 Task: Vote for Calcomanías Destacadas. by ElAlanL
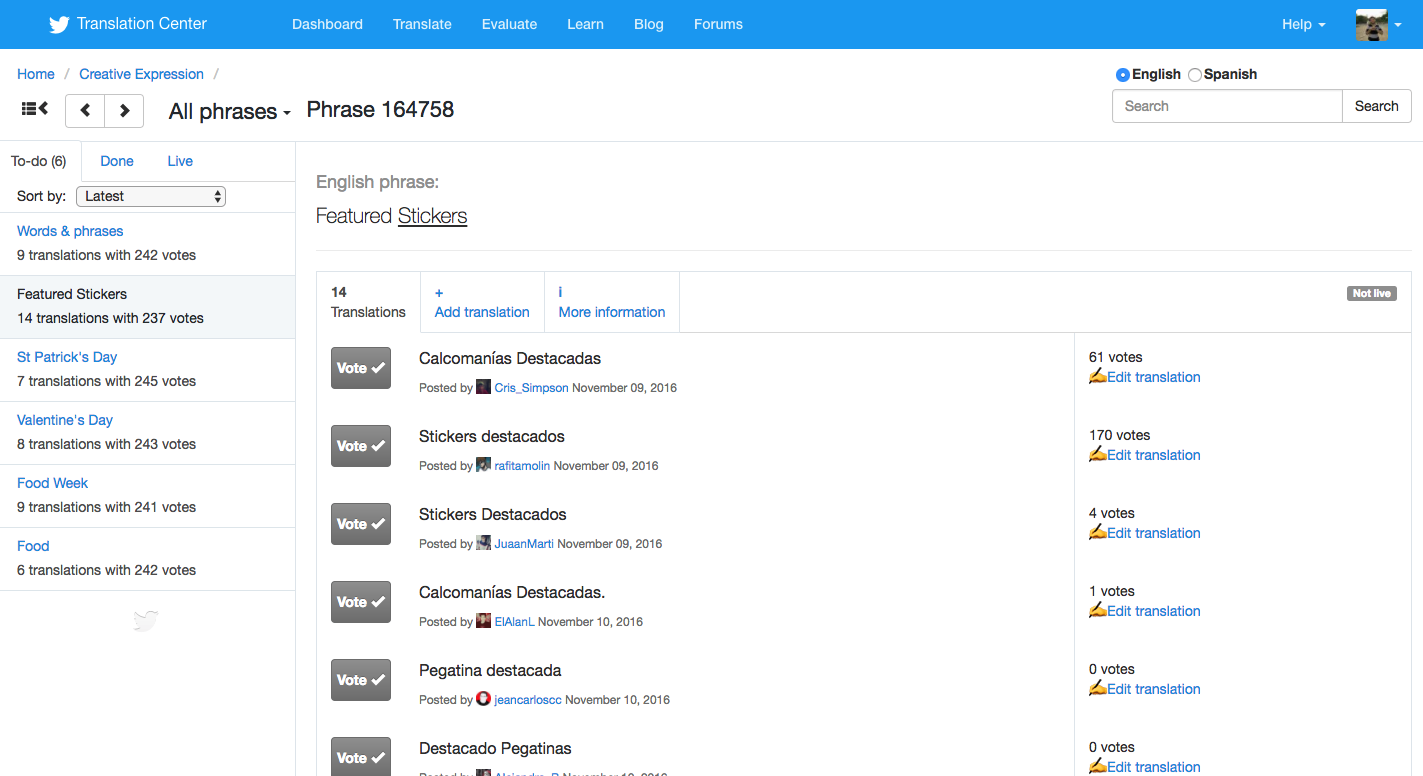[x=361, y=602]
